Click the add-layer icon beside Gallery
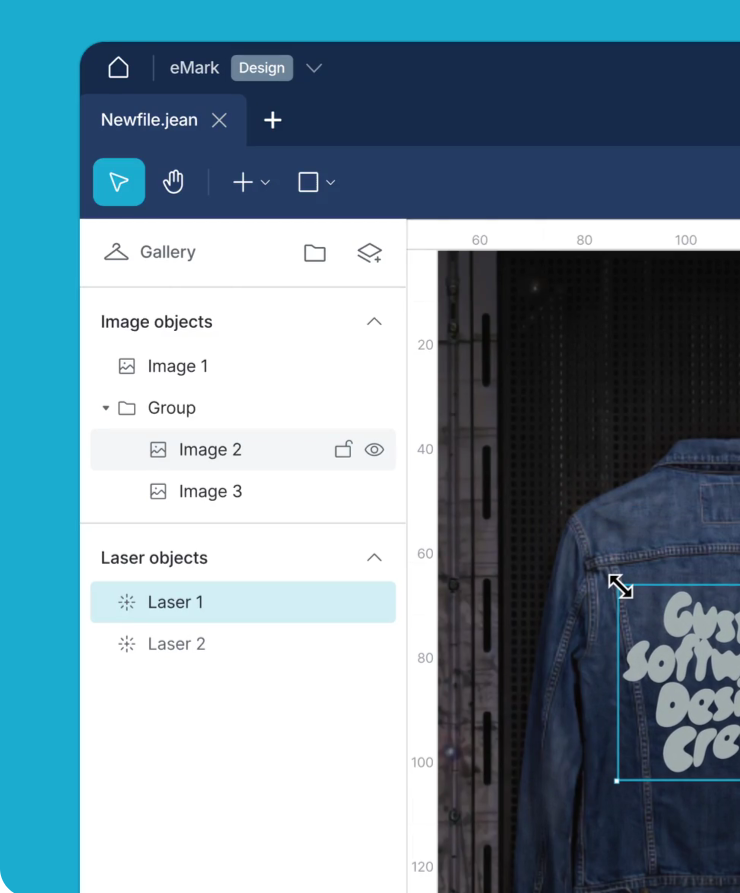Image resolution: width=740 pixels, height=893 pixels. 370,253
